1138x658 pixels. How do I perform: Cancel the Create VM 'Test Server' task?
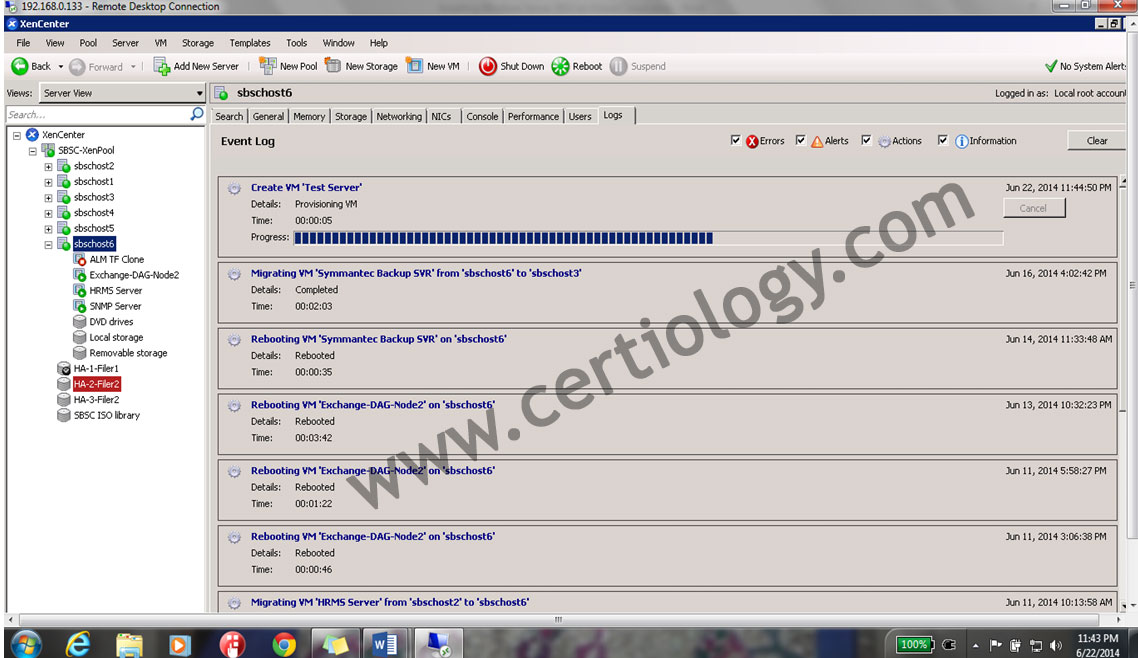[1033, 208]
